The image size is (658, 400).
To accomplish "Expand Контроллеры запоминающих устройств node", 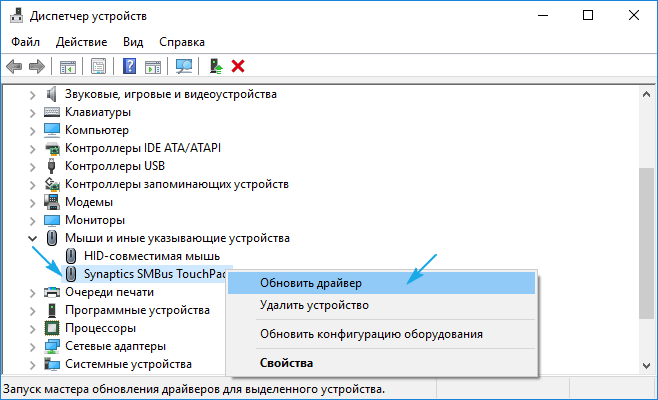I will point(32,186).
